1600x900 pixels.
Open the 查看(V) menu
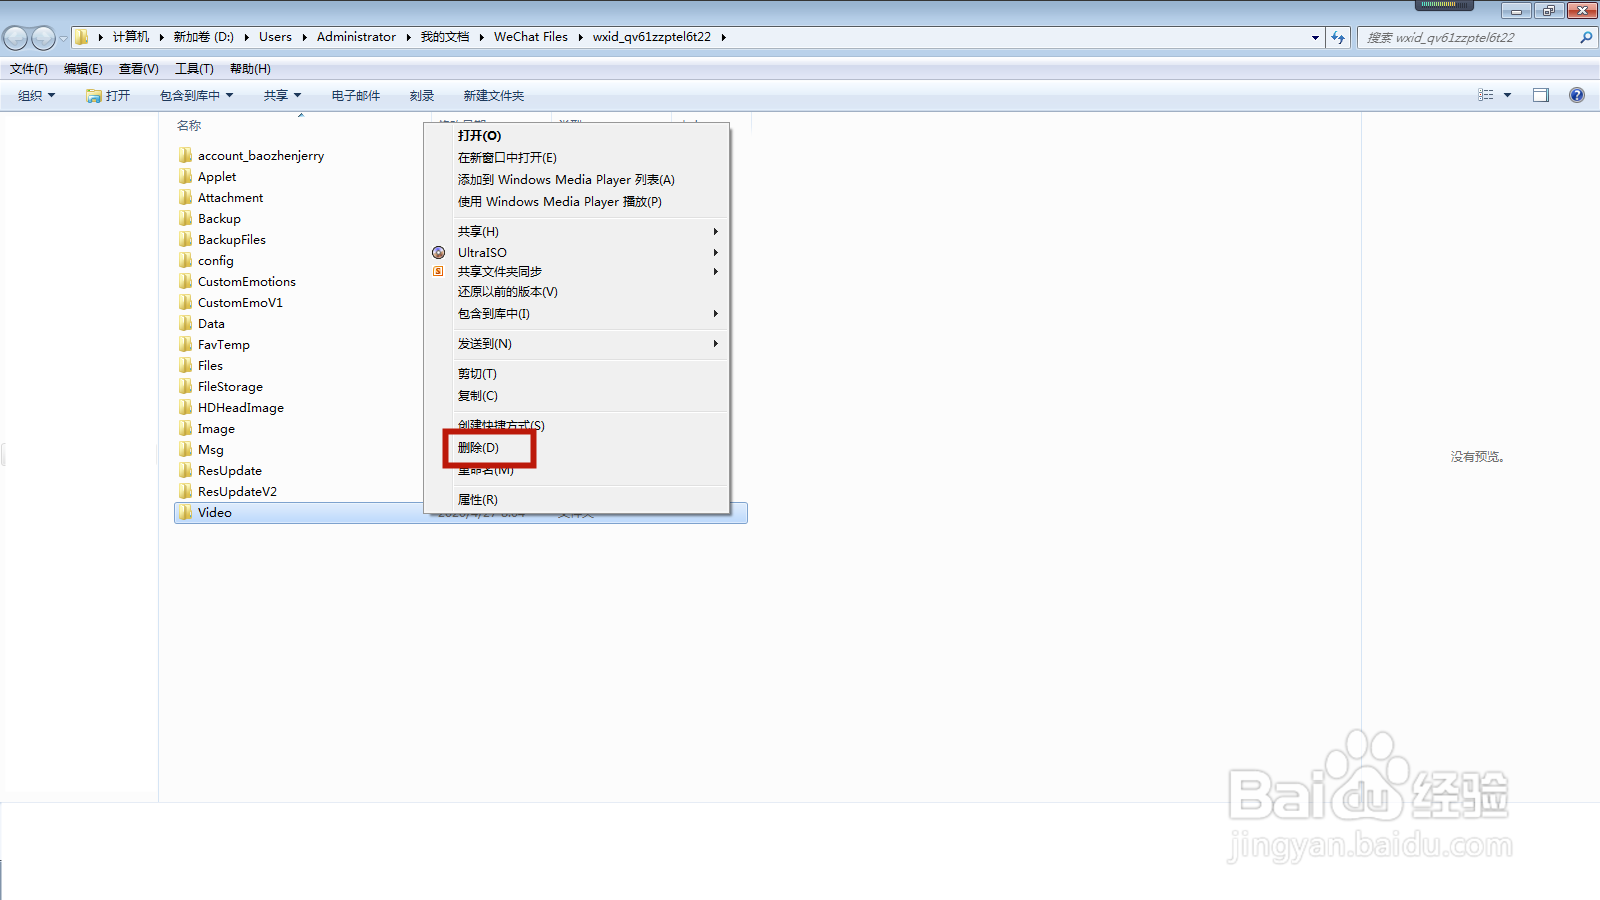(138, 68)
